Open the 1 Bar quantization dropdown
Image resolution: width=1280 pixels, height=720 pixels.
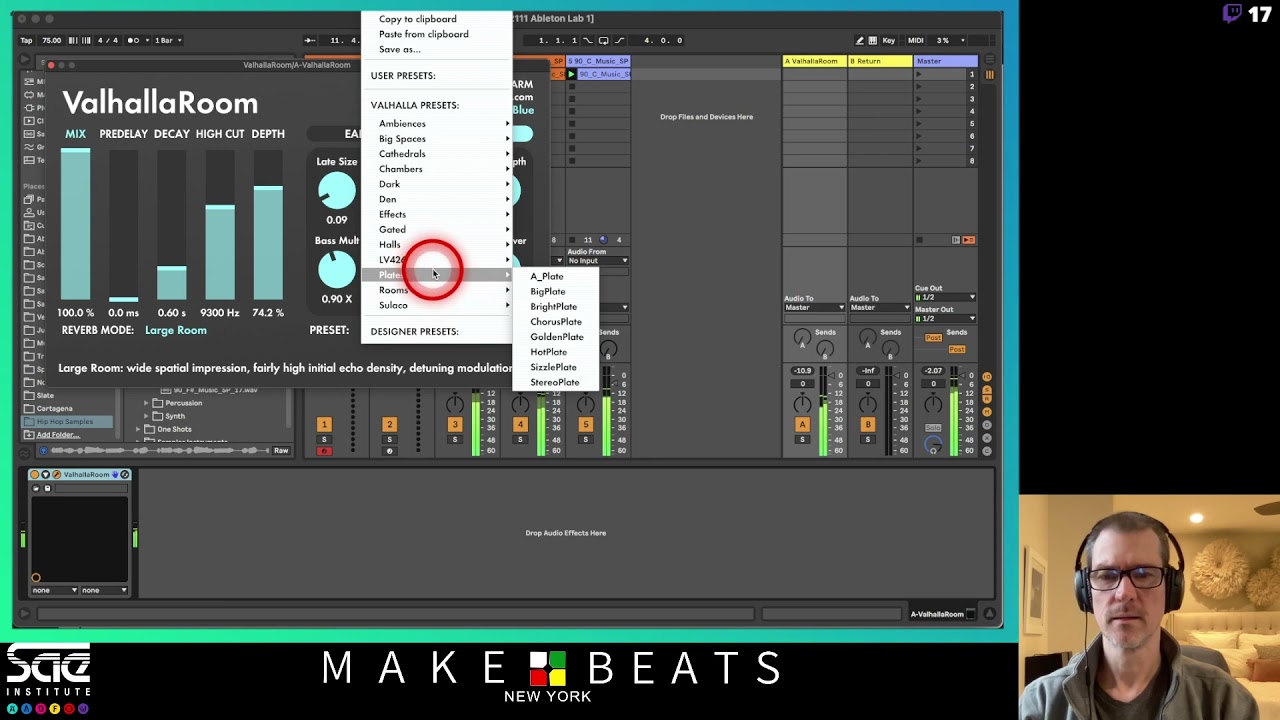point(168,40)
